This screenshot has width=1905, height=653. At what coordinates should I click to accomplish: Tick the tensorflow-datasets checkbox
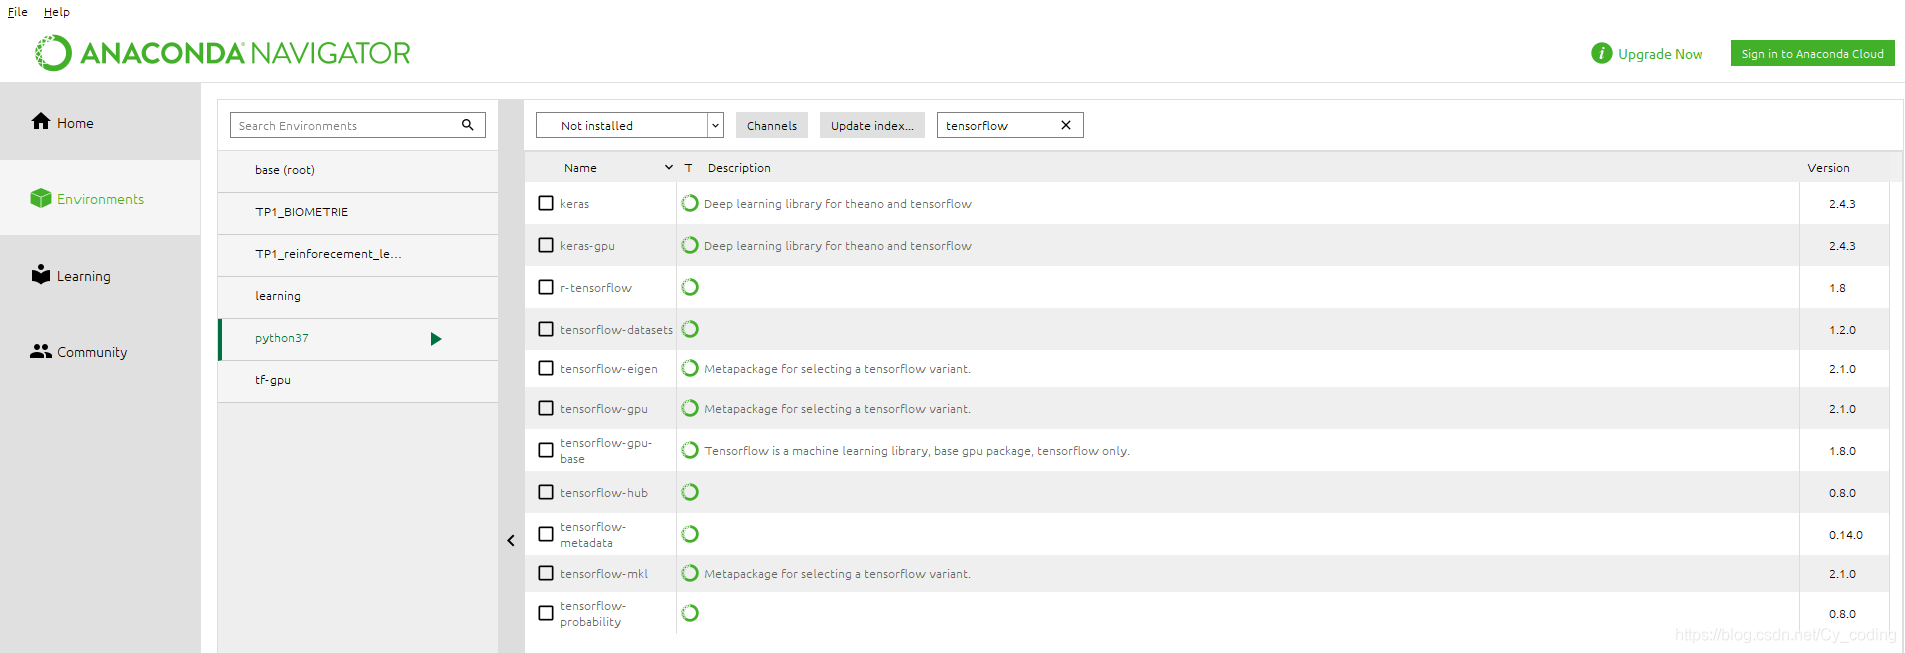546,329
